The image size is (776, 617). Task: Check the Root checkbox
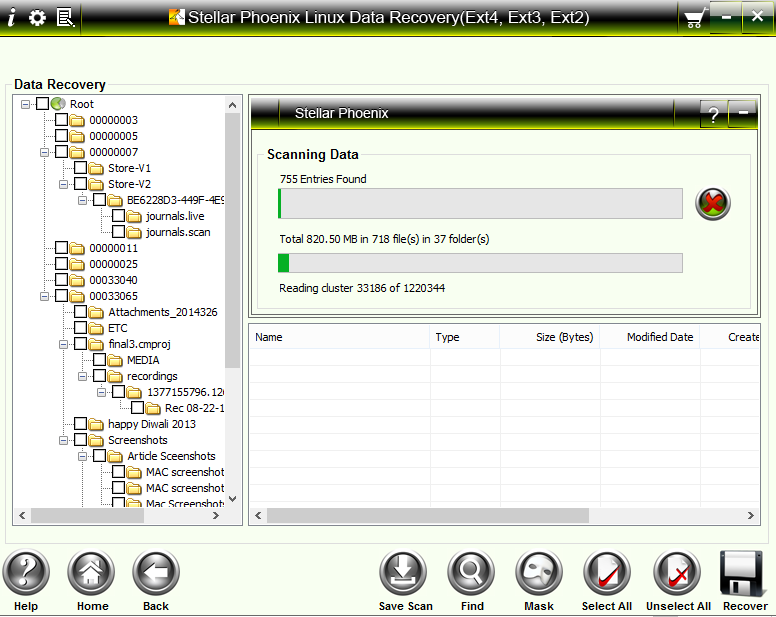(43, 103)
